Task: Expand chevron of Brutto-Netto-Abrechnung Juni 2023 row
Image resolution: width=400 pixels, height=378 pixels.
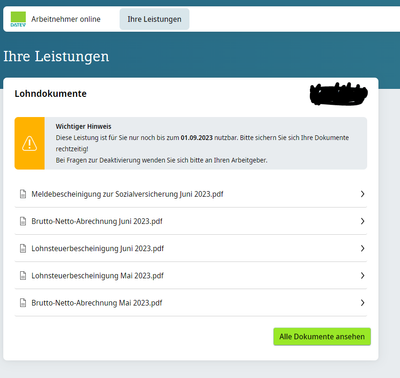Action: tap(362, 221)
